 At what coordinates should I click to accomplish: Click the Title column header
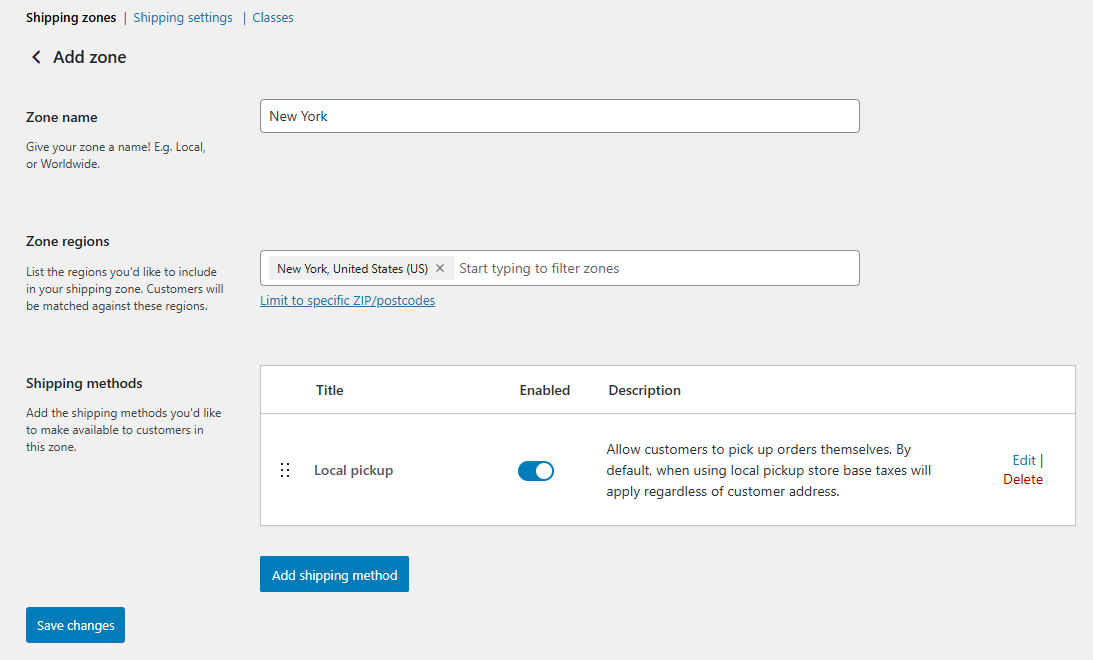(x=329, y=390)
